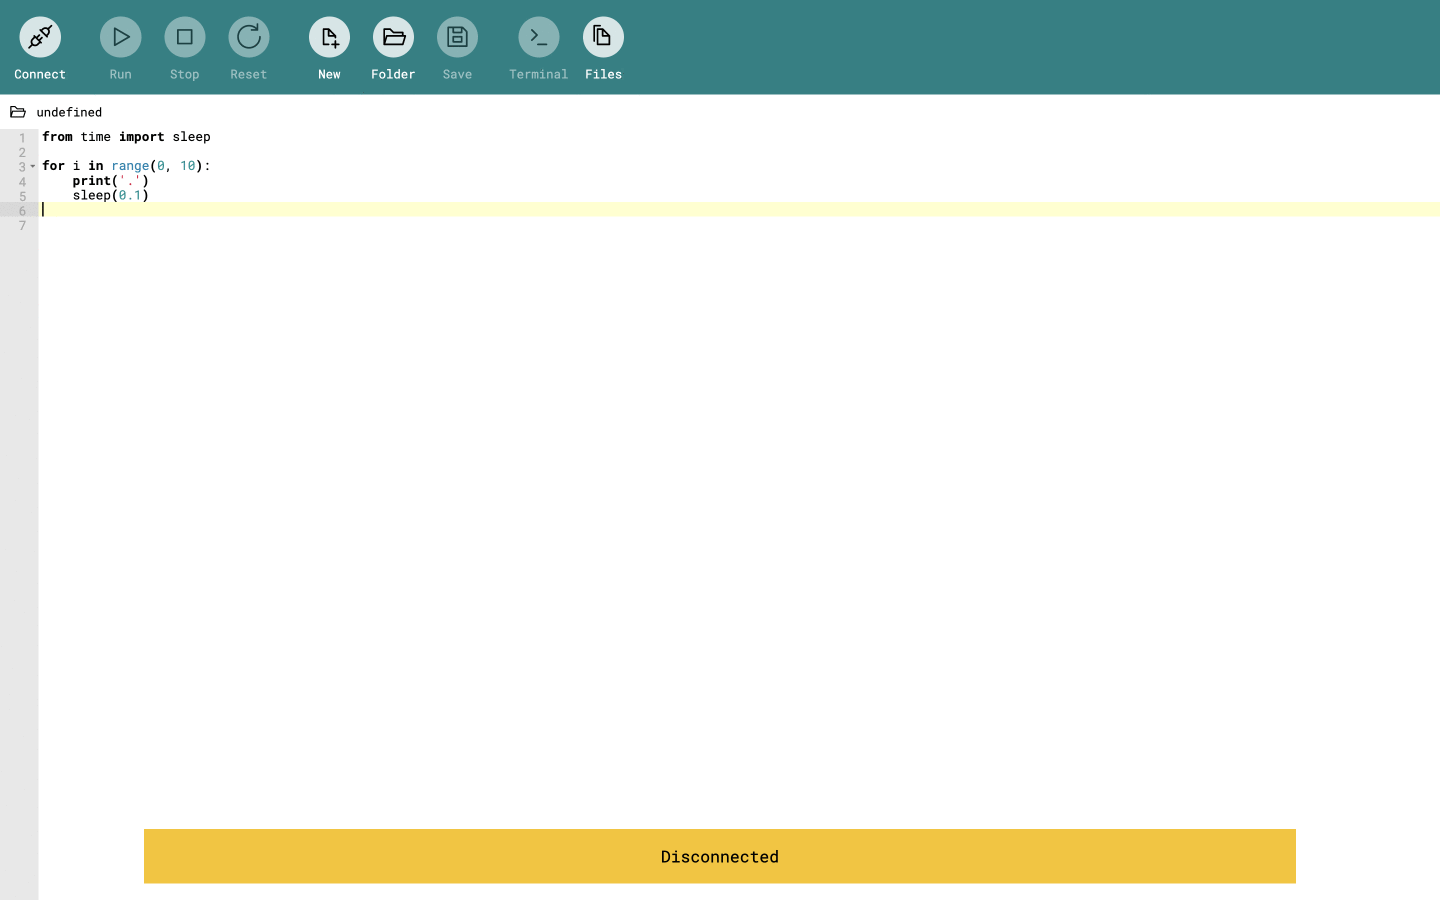Click line number 6 in the gutter
Image resolution: width=1440 pixels, height=900 pixels.
22,210
